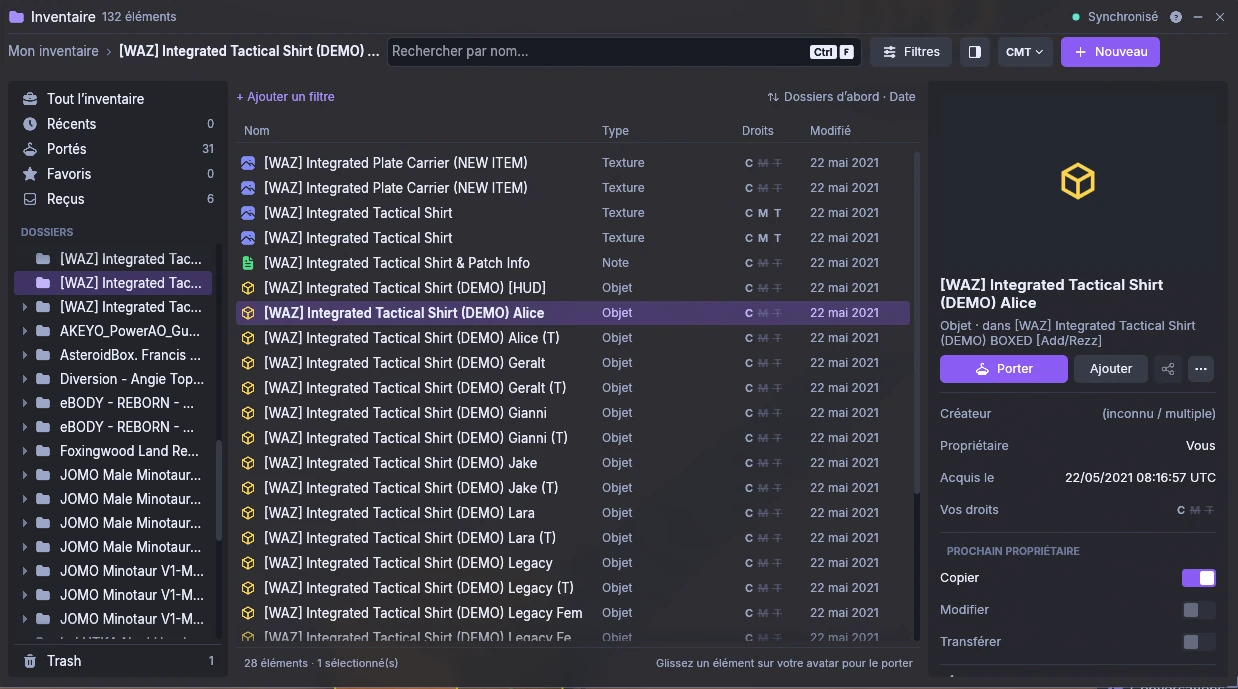Click the + Ajouter un filtre link
1238x689 pixels.
pyautogui.click(x=285, y=97)
